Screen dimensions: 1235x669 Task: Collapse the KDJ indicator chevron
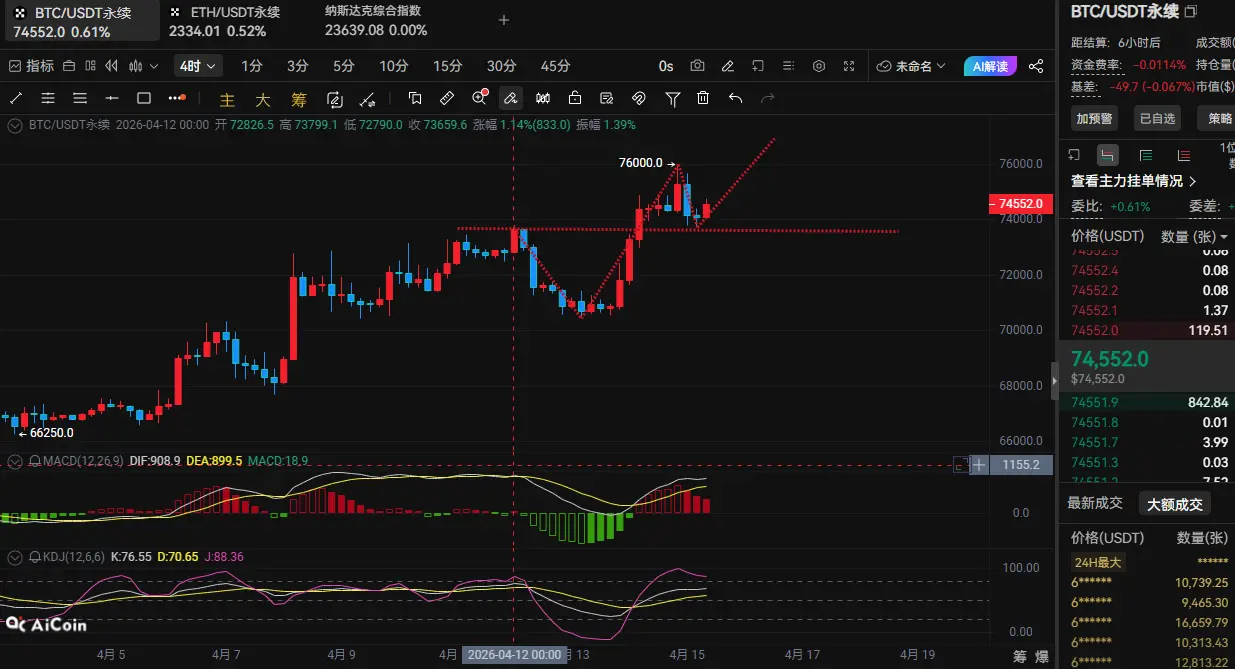[x=14, y=556]
